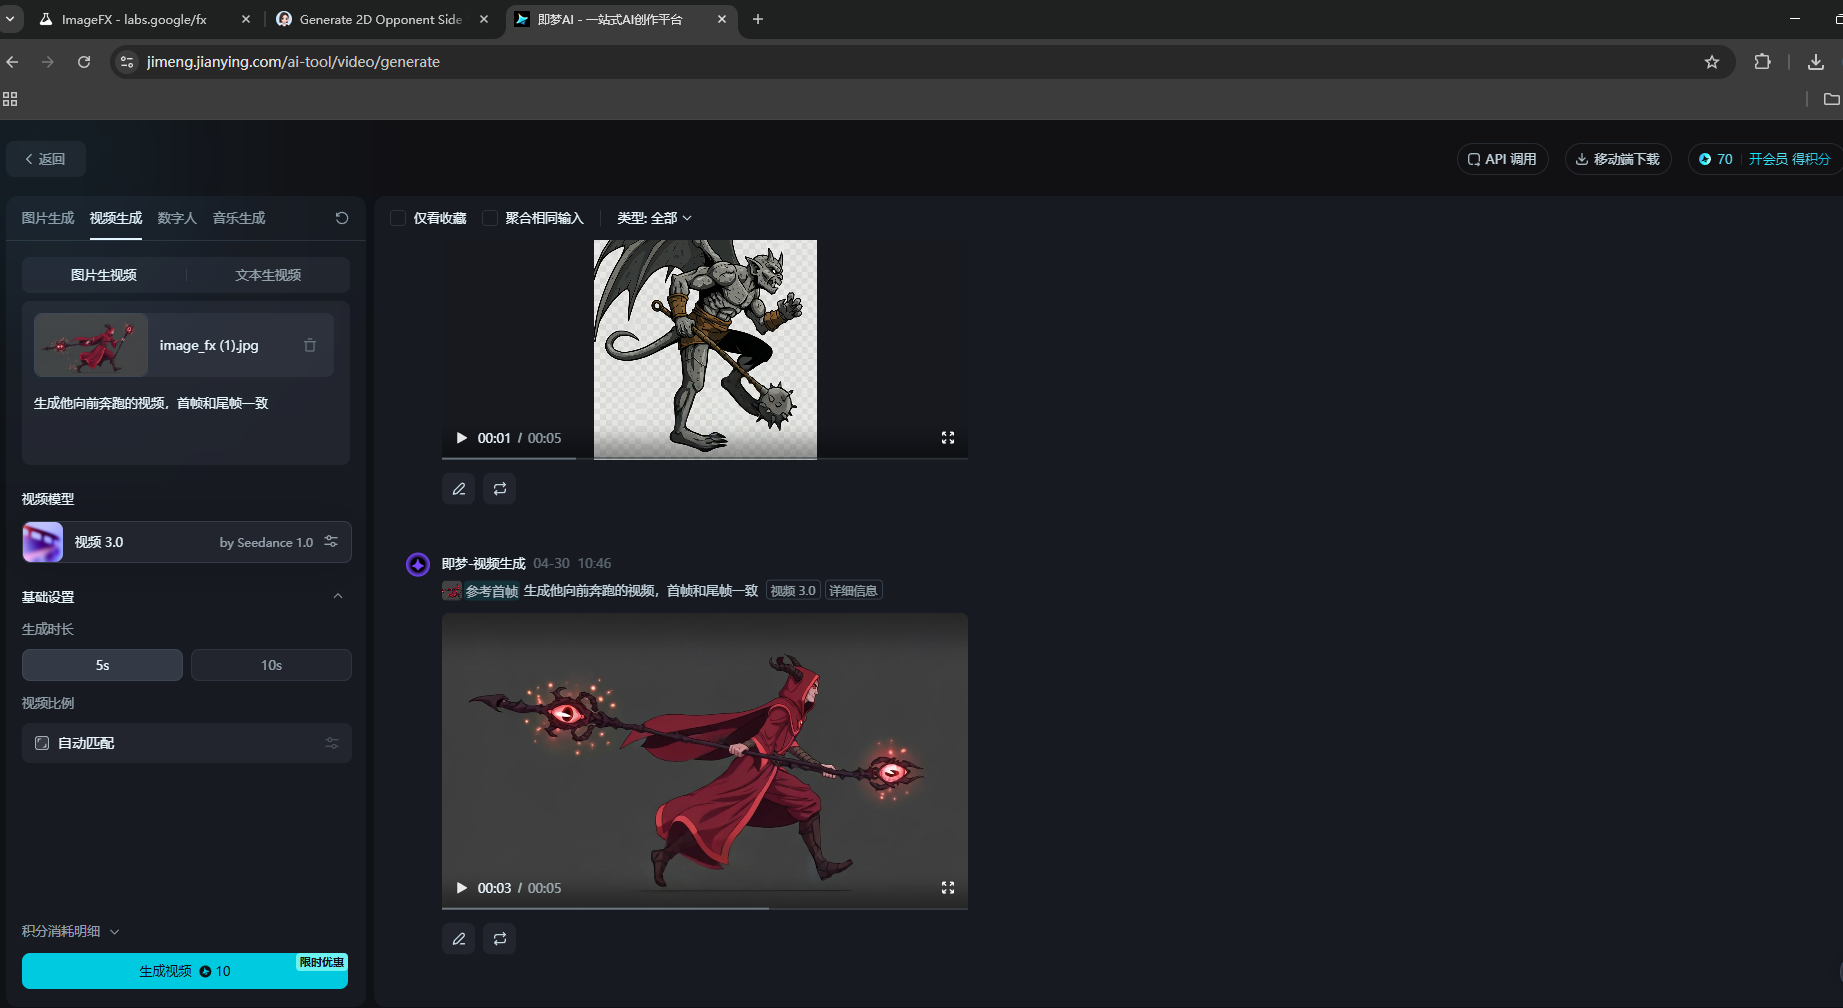Switch to 音乐生成 tab
The image size is (1843, 1008).
coord(239,218)
